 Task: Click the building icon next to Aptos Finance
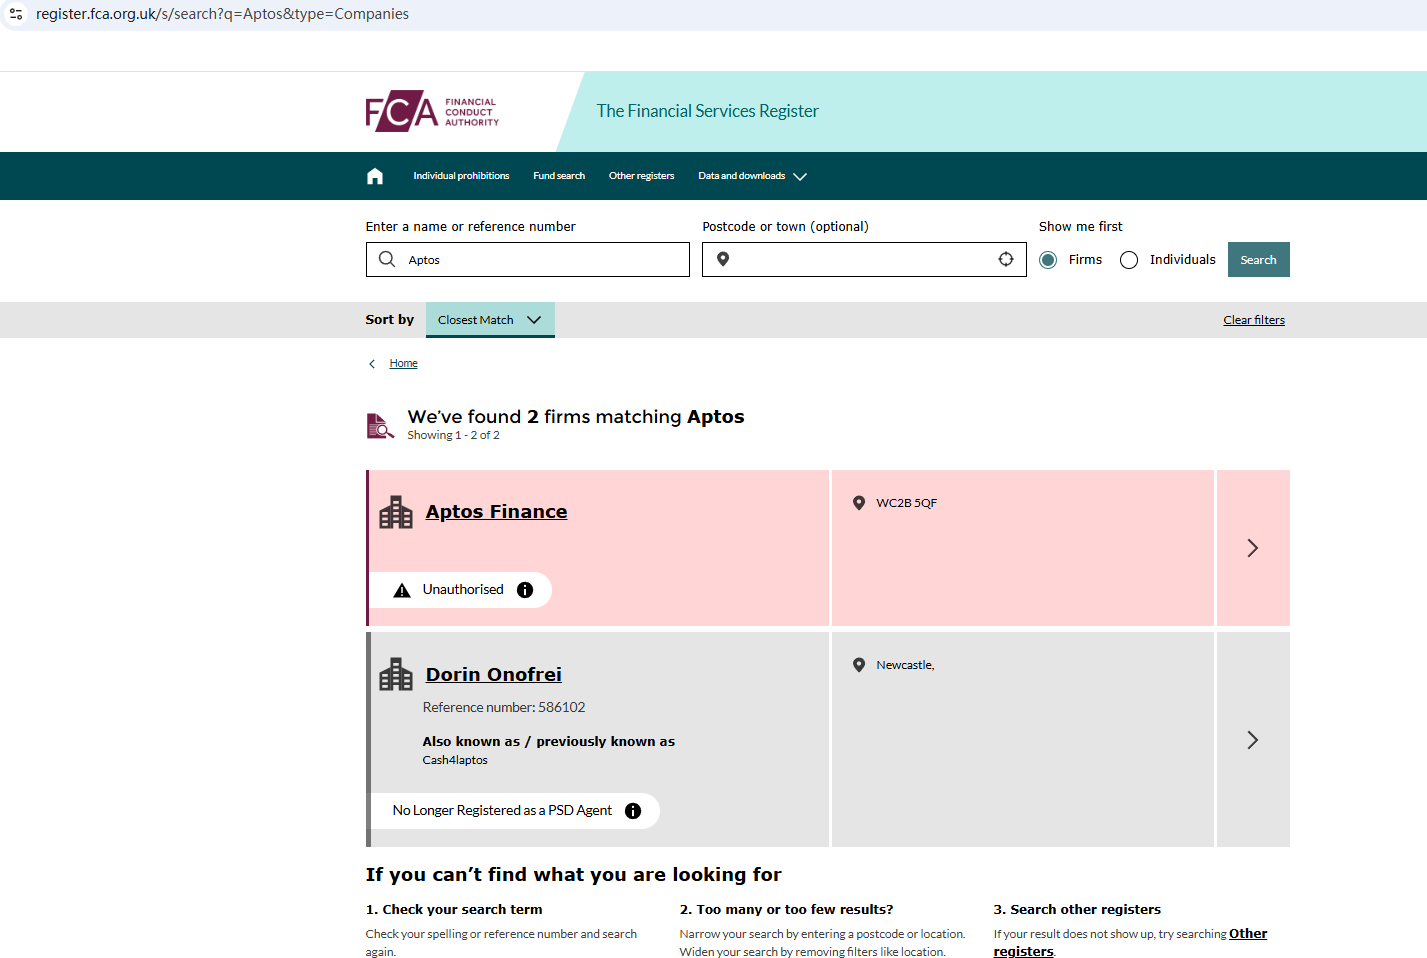(396, 512)
